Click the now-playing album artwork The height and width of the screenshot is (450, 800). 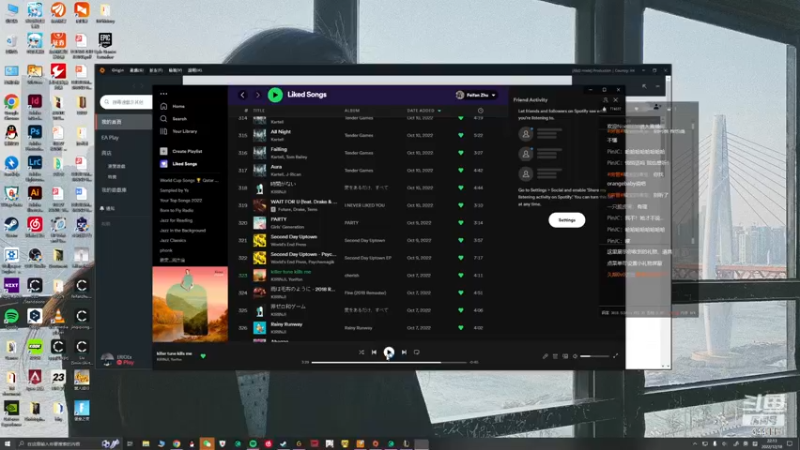[190, 304]
